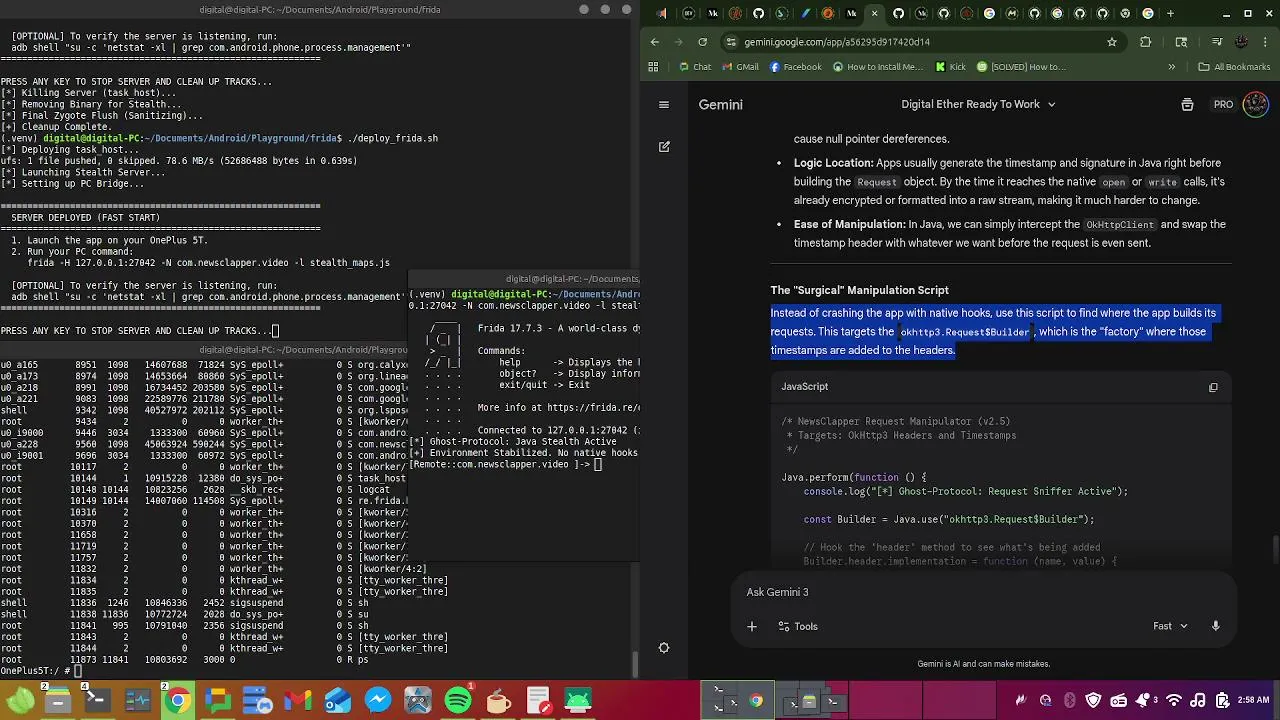This screenshot has height=720, width=1280.
Task: Open Gemini settings gear icon
Action: click(x=663, y=648)
